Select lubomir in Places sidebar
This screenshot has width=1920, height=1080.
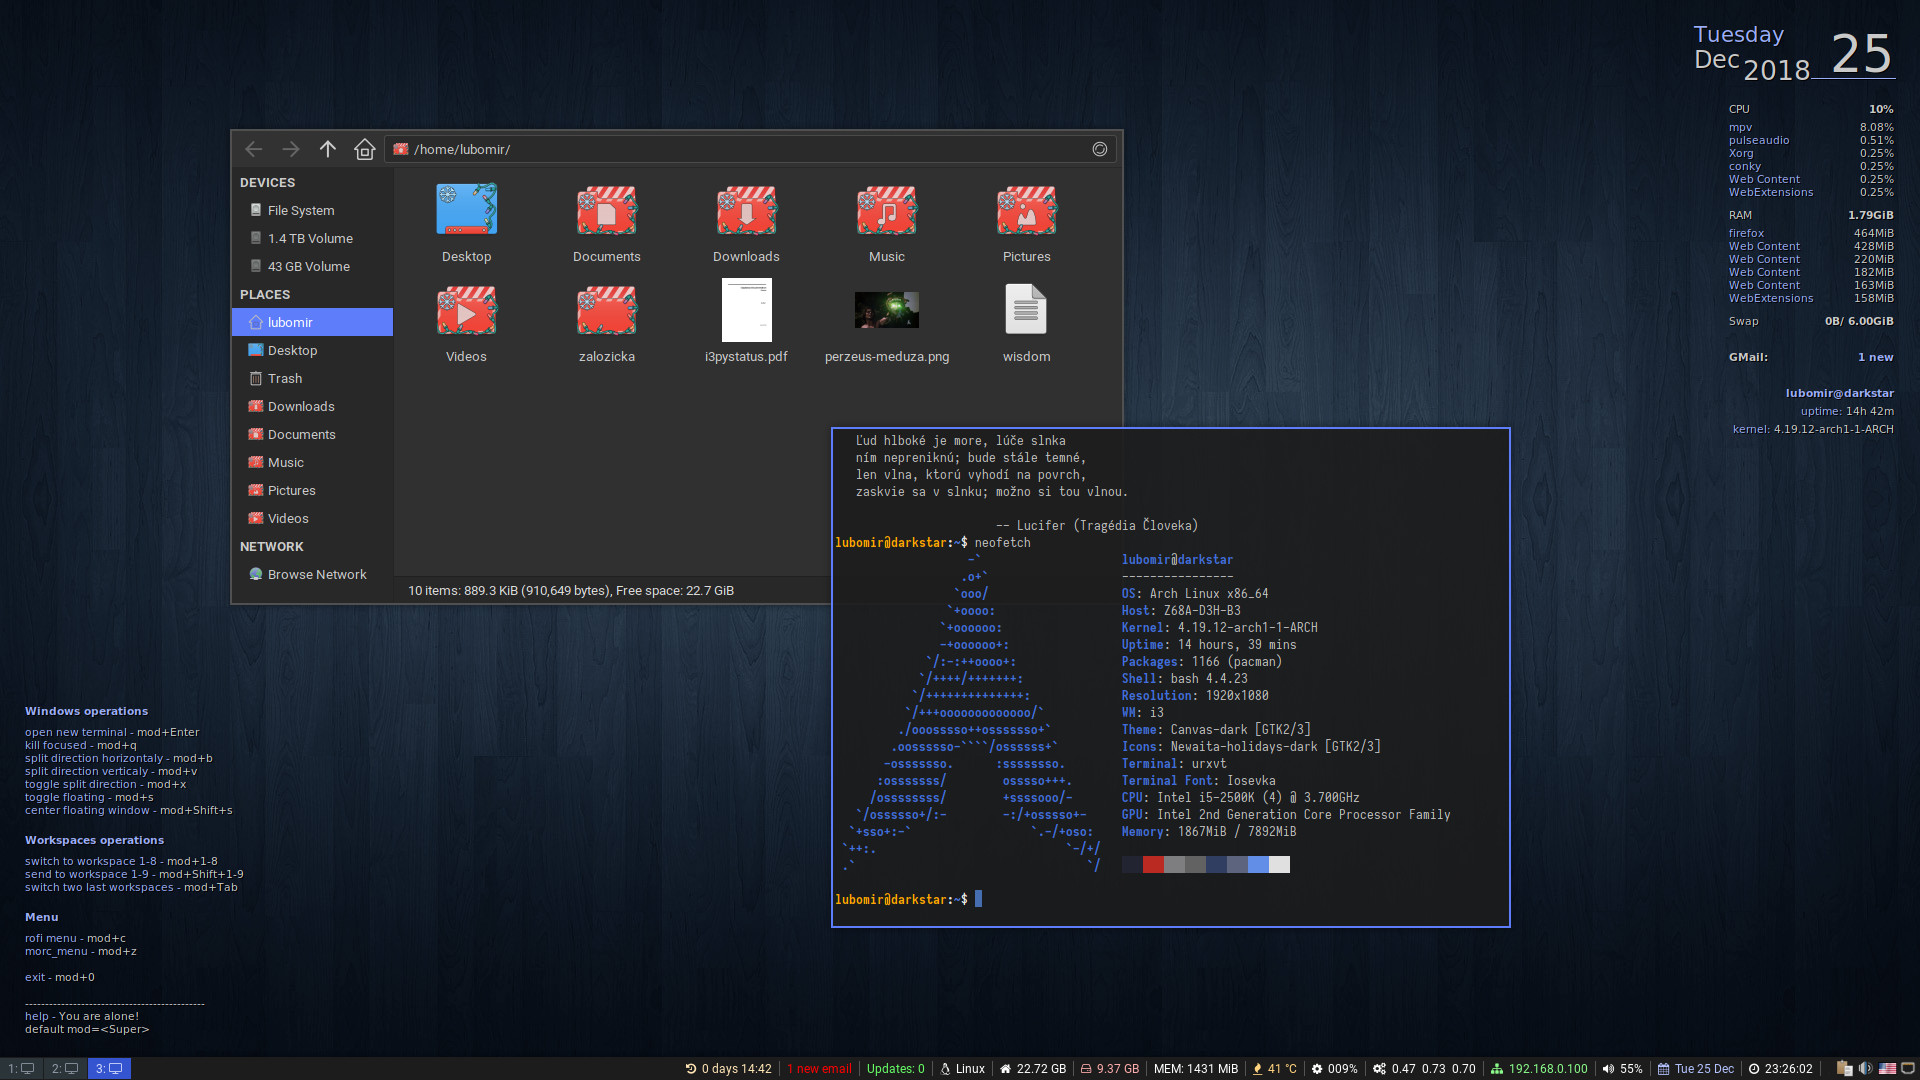click(312, 322)
